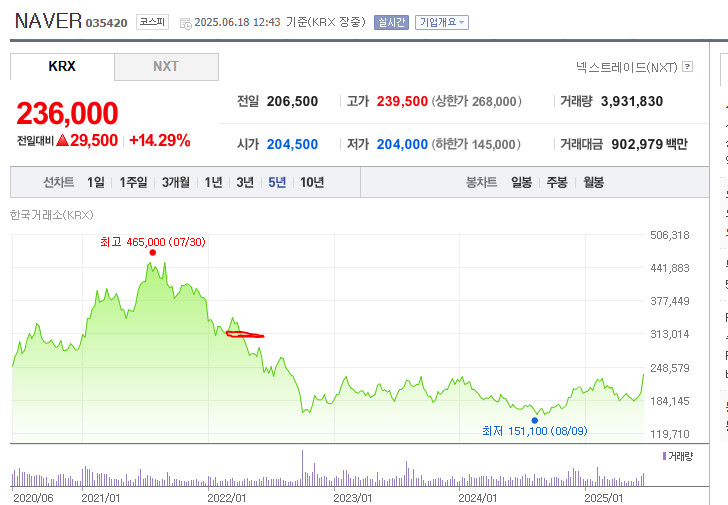Click the blue 최저 151,100 marker dot
This screenshot has height=505, width=728.
tap(535, 421)
